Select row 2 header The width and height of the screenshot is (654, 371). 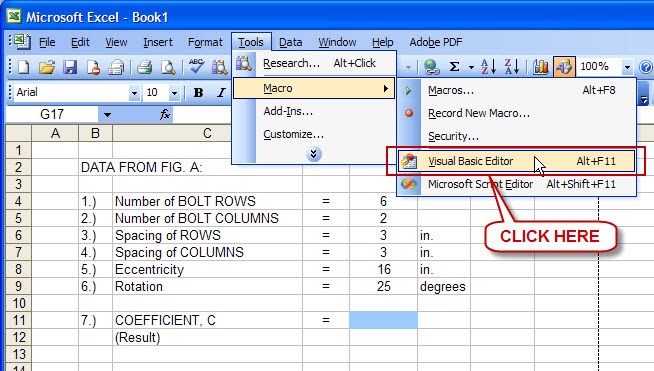(19, 167)
